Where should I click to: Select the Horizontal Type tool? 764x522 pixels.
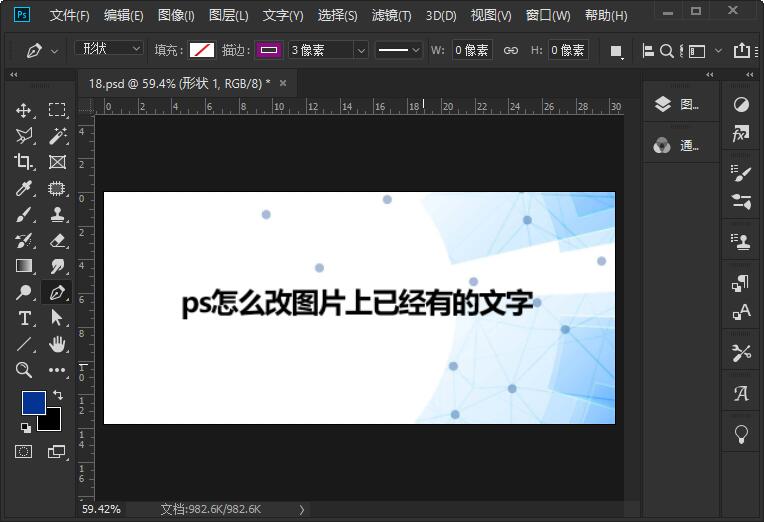[23, 318]
